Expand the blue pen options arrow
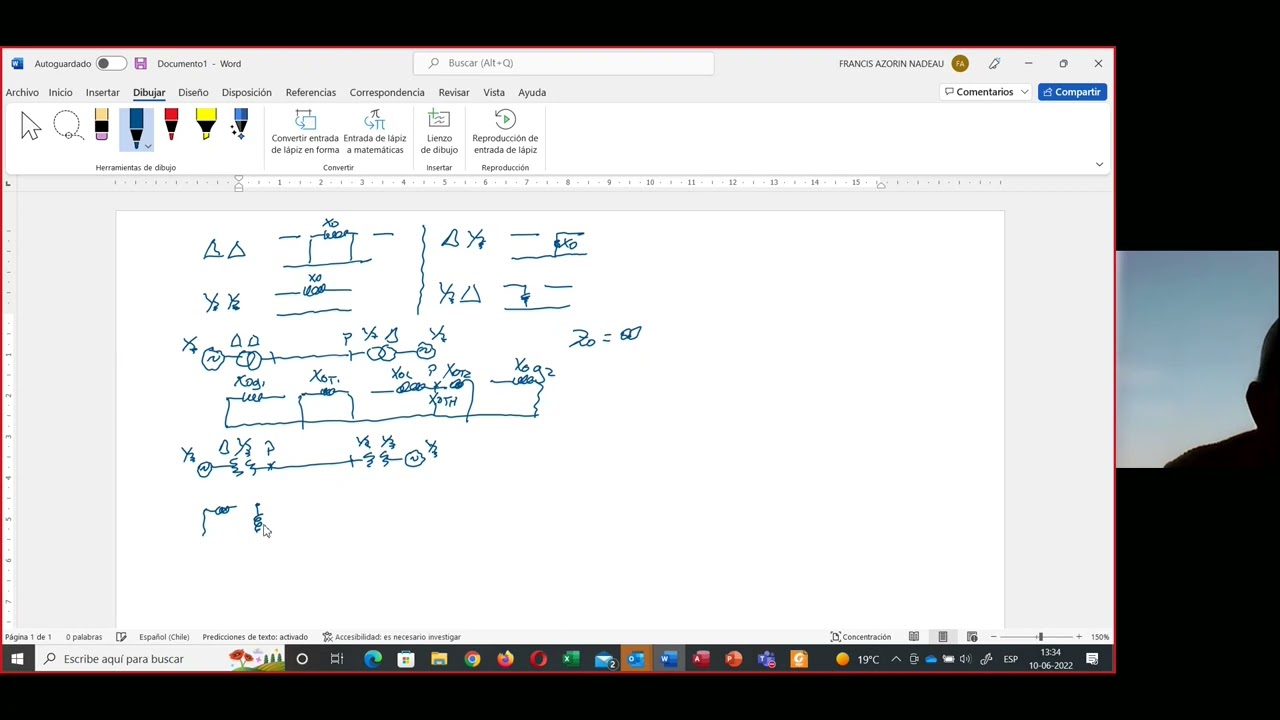This screenshot has width=1280, height=720. (148, 146)
